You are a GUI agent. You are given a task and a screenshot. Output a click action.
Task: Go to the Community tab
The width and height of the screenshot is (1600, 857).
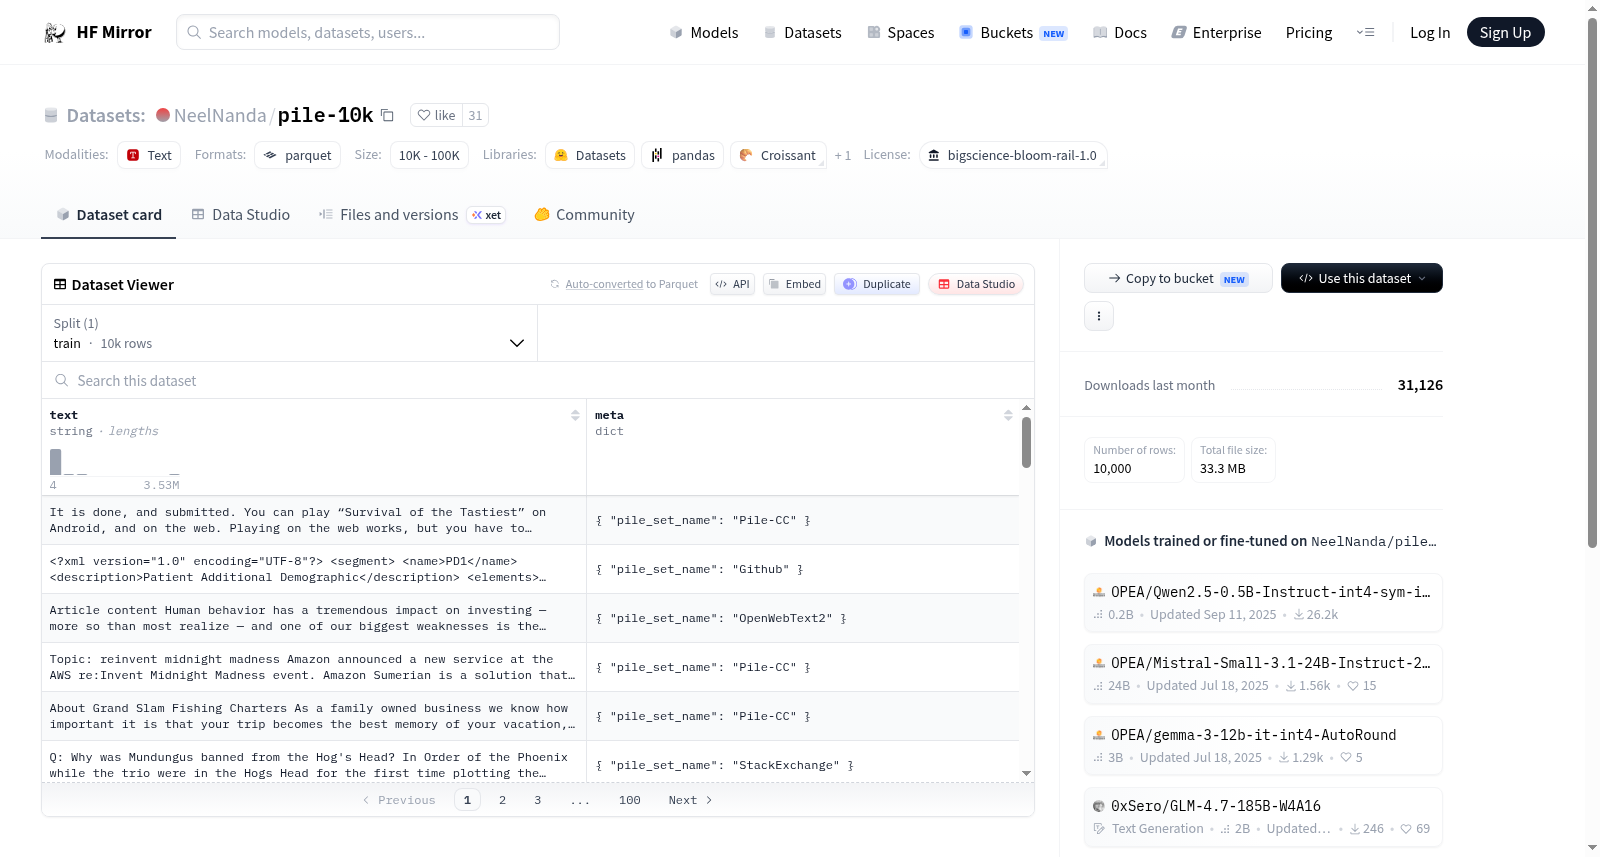(x=585, y=215)
